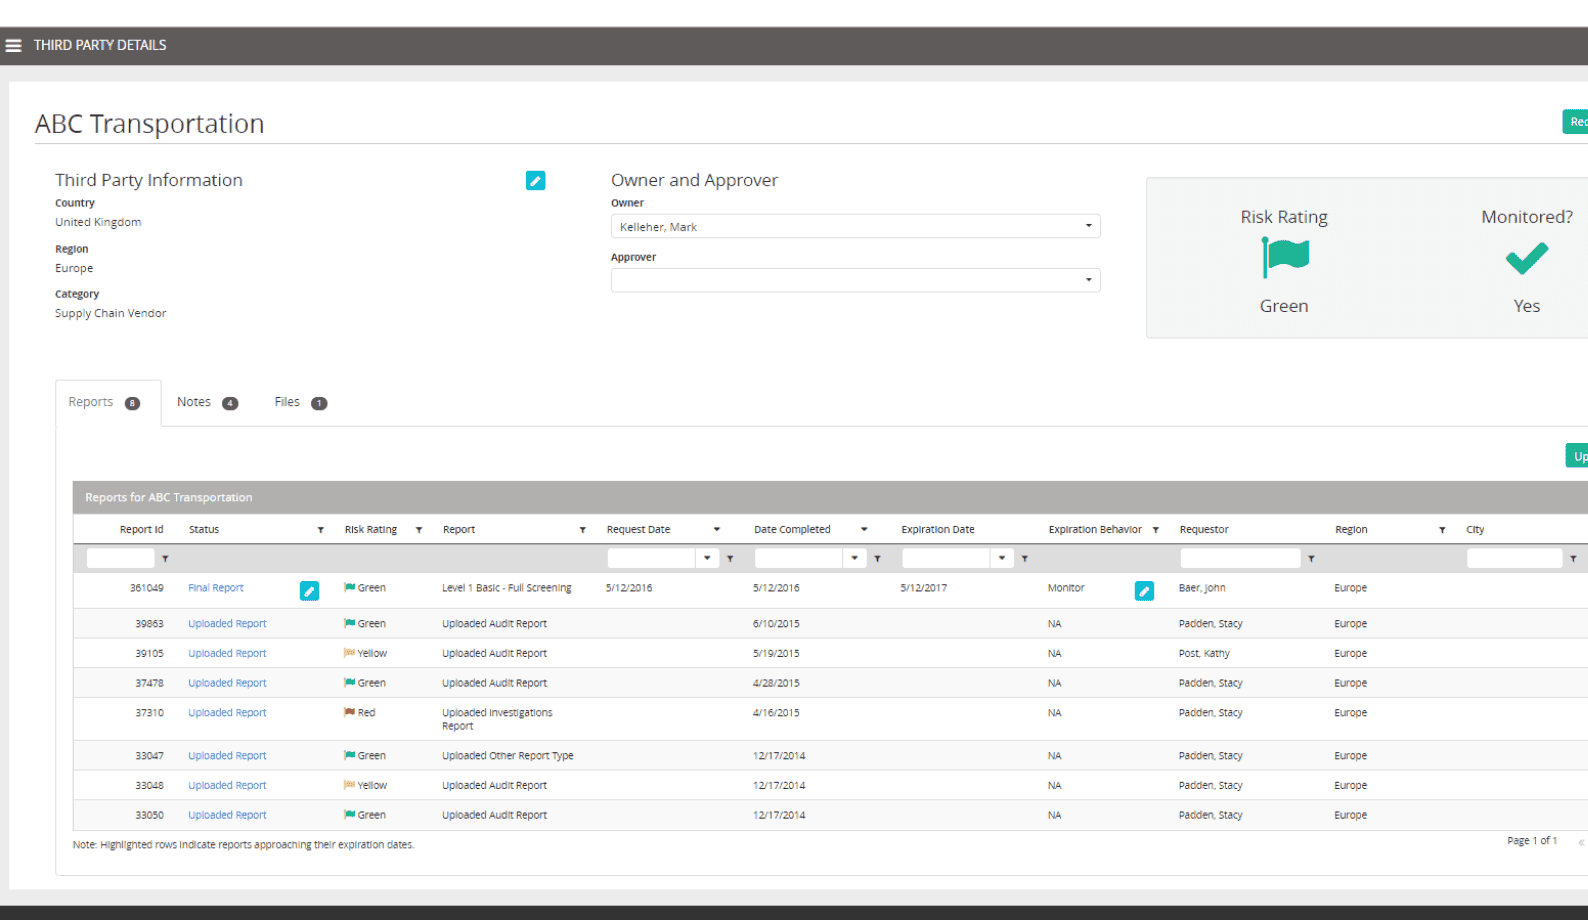Open Region column filter icon
The image size is (1588, 920).
pos(1442,530)
